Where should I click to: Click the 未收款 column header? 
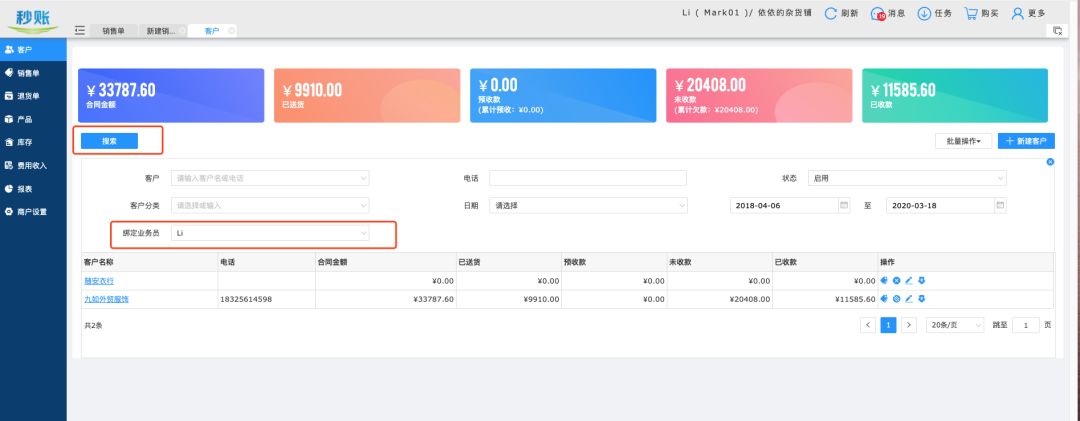point(719,262)
